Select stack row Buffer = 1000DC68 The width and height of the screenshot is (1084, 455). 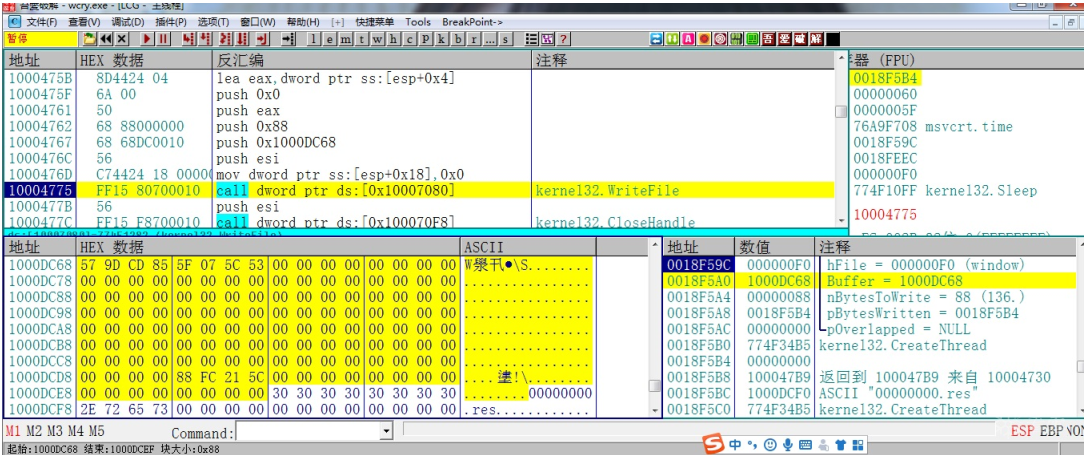click(x=869, y=281)
